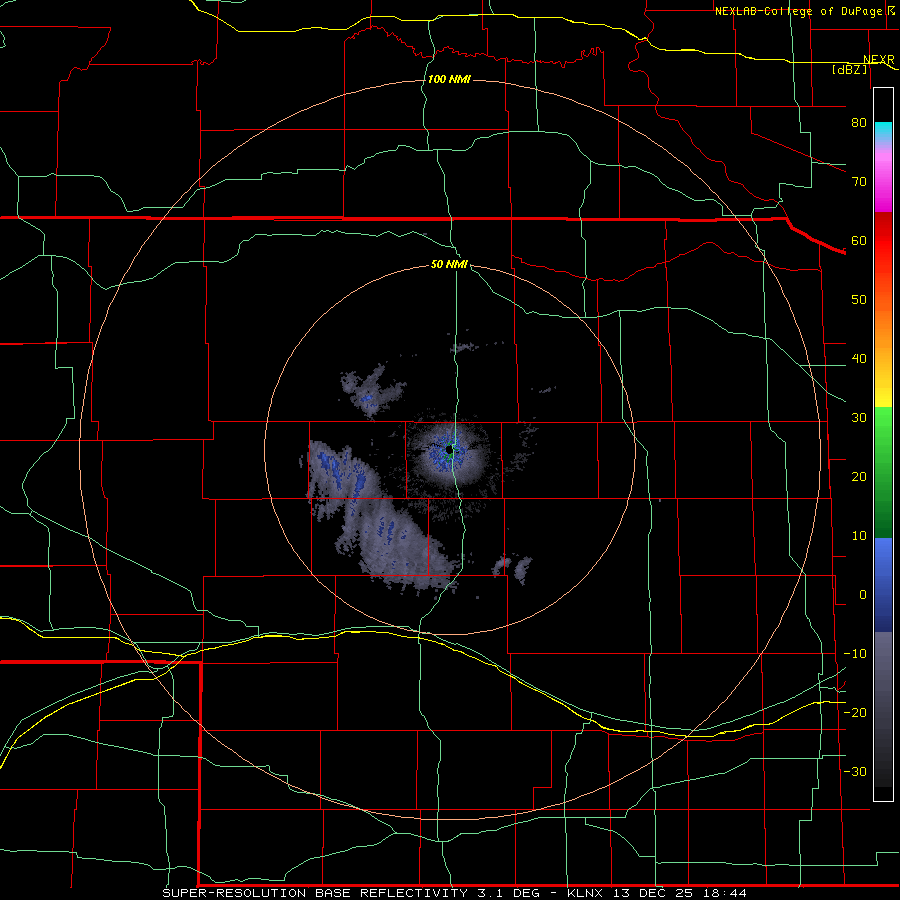Viewport: 900px width, 900px height.
Task: Click the '70' value on the dBZ scale
Action: pyautogui.click(x=859, y=181)
